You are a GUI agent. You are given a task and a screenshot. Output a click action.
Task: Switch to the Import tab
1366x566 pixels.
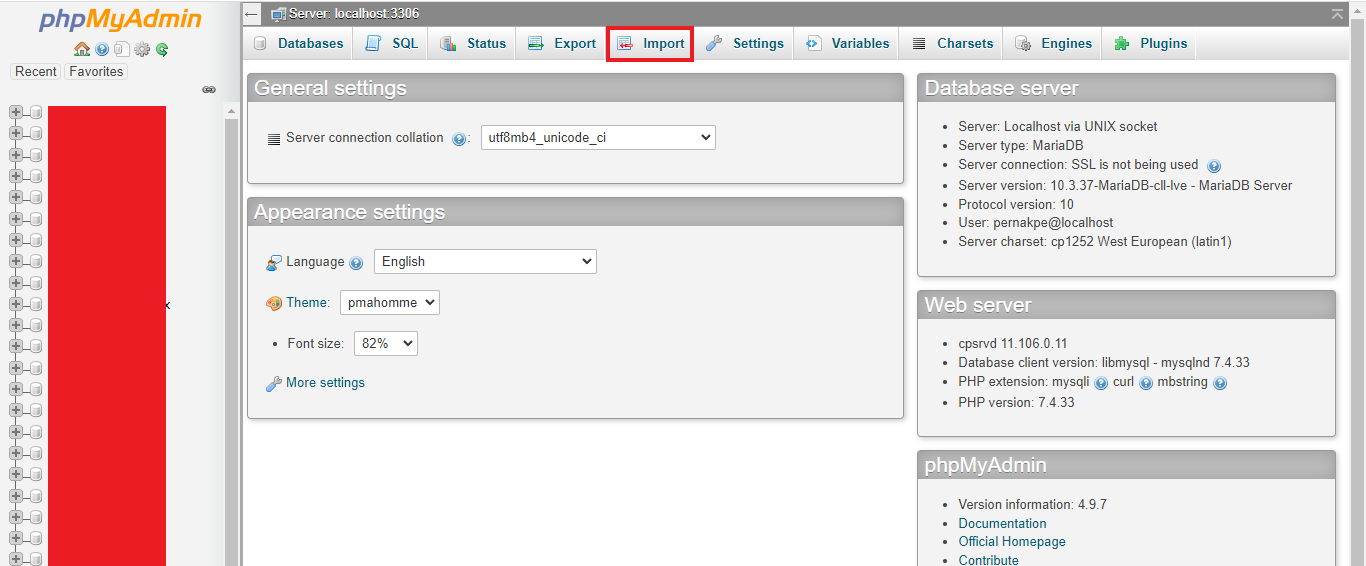[x=651, y=44]
